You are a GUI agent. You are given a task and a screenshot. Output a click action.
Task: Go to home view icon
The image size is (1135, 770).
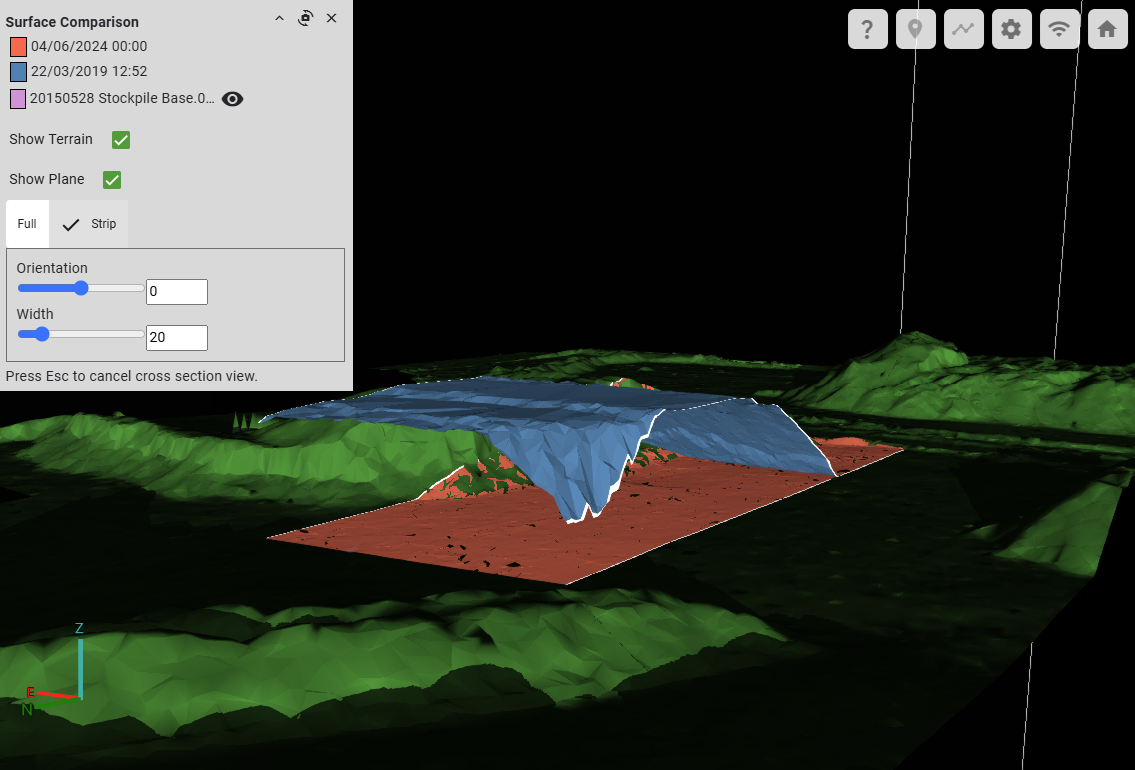pyautogui.click(x=1107, y=29)
